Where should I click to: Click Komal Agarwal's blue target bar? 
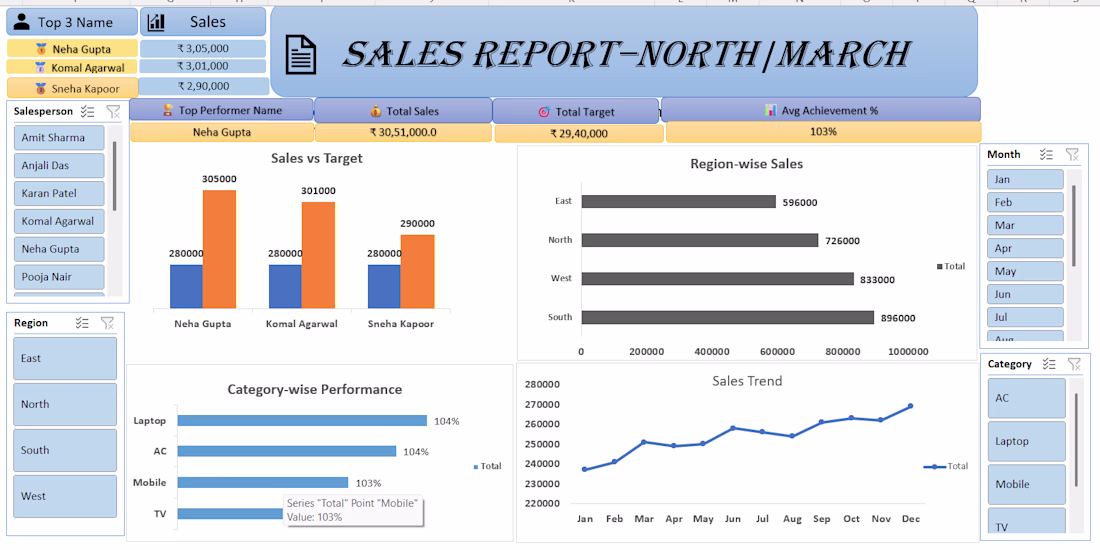click(x=286, y=286)
